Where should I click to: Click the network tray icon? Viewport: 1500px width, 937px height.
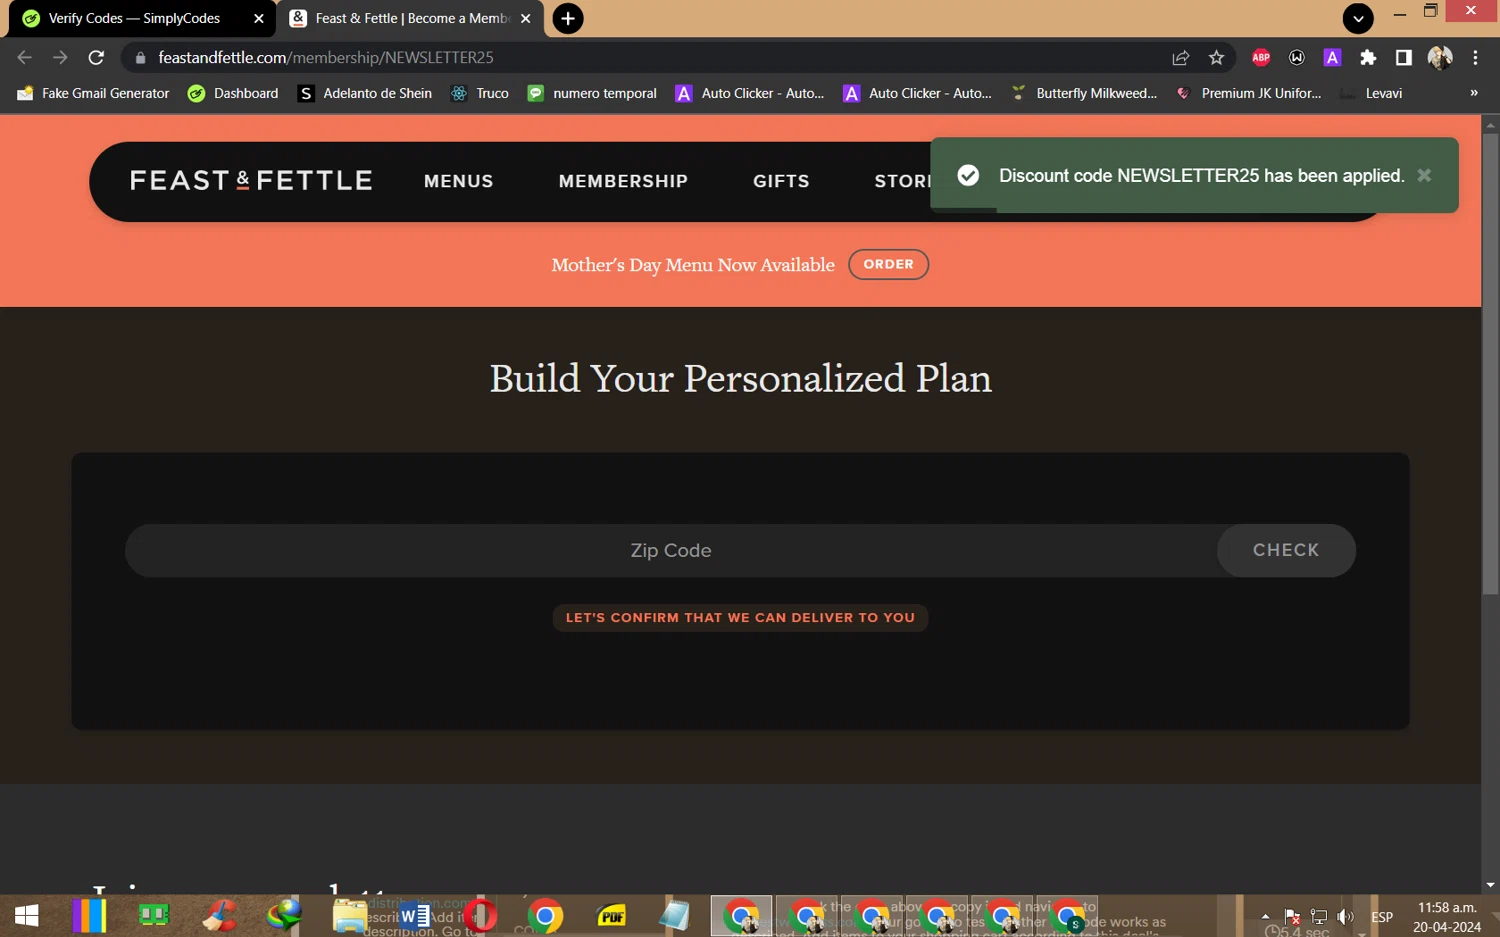click(1319, 916)
